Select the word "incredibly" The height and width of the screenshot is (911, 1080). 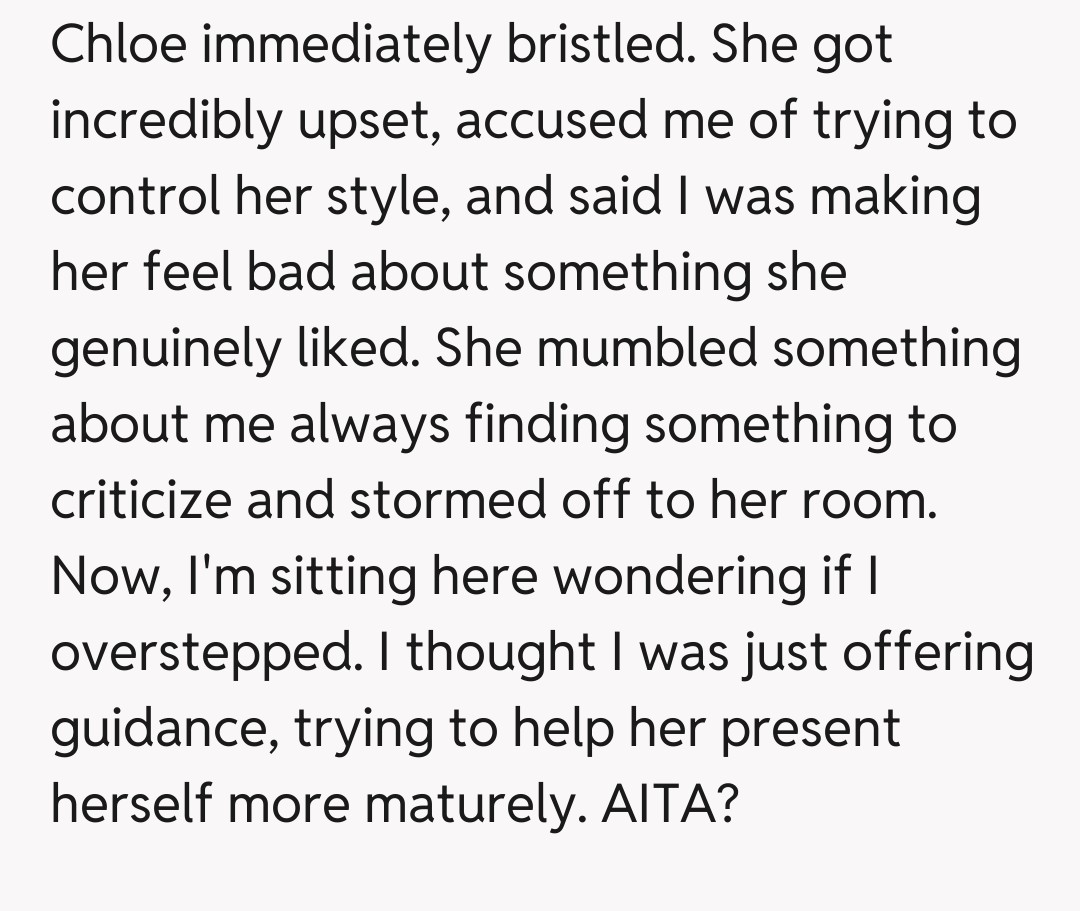pyautogui.click(x=162, y=123)
